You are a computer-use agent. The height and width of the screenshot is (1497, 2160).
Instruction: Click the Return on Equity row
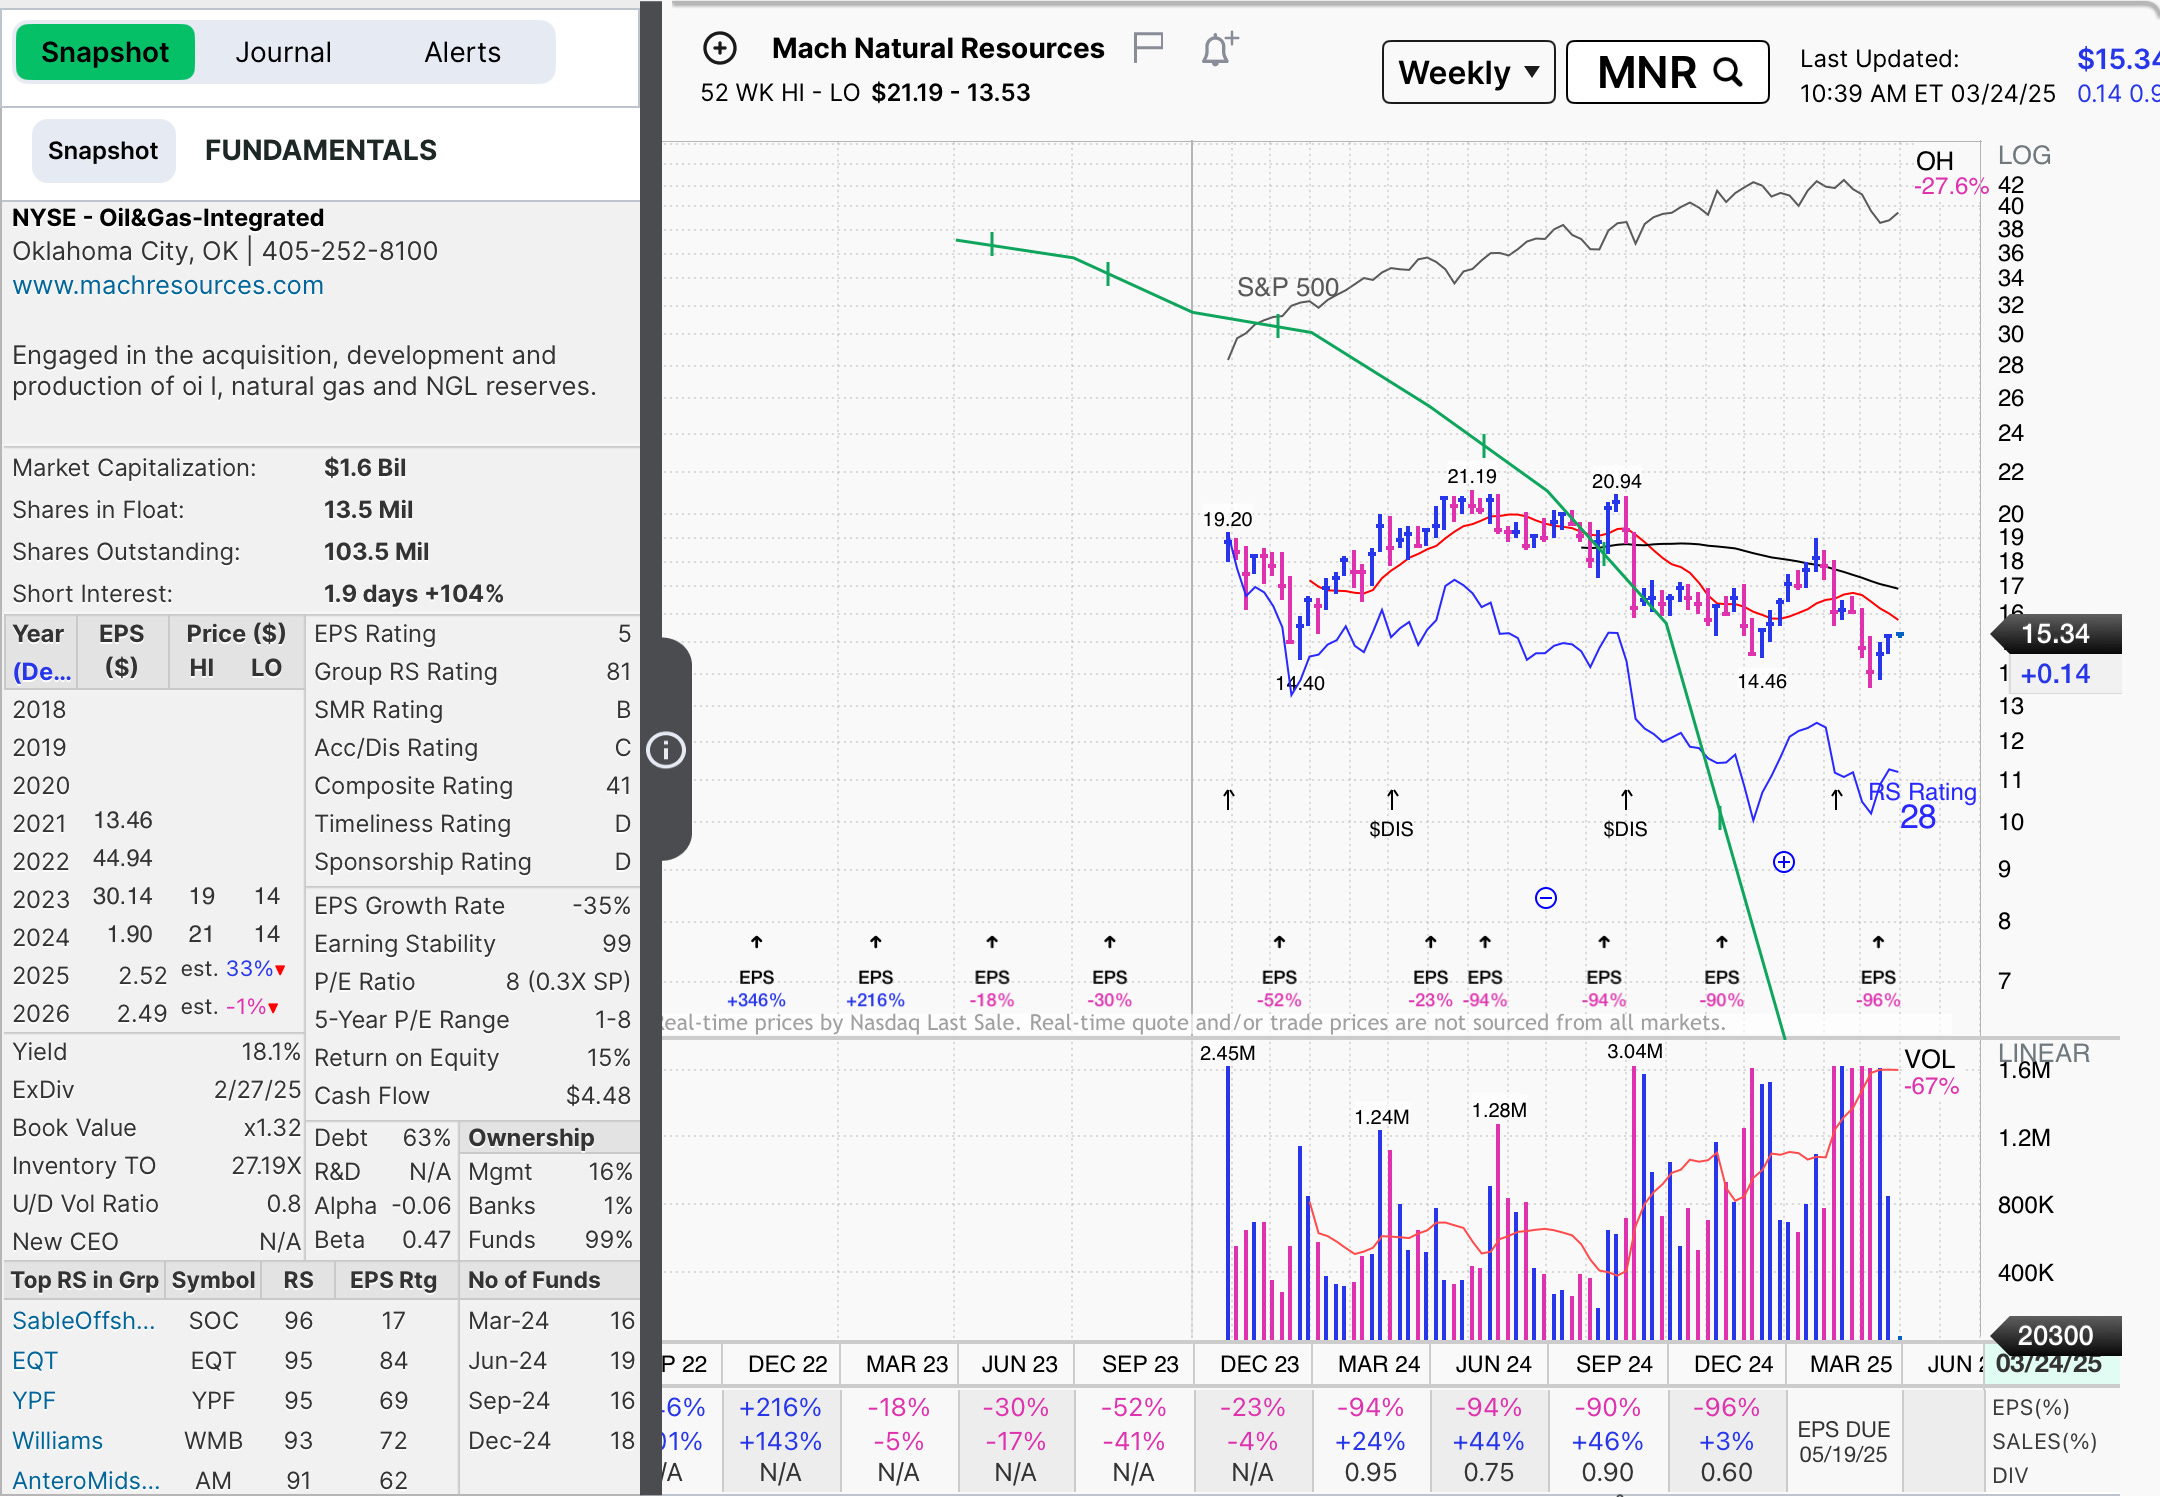(x=472, y=1058)
